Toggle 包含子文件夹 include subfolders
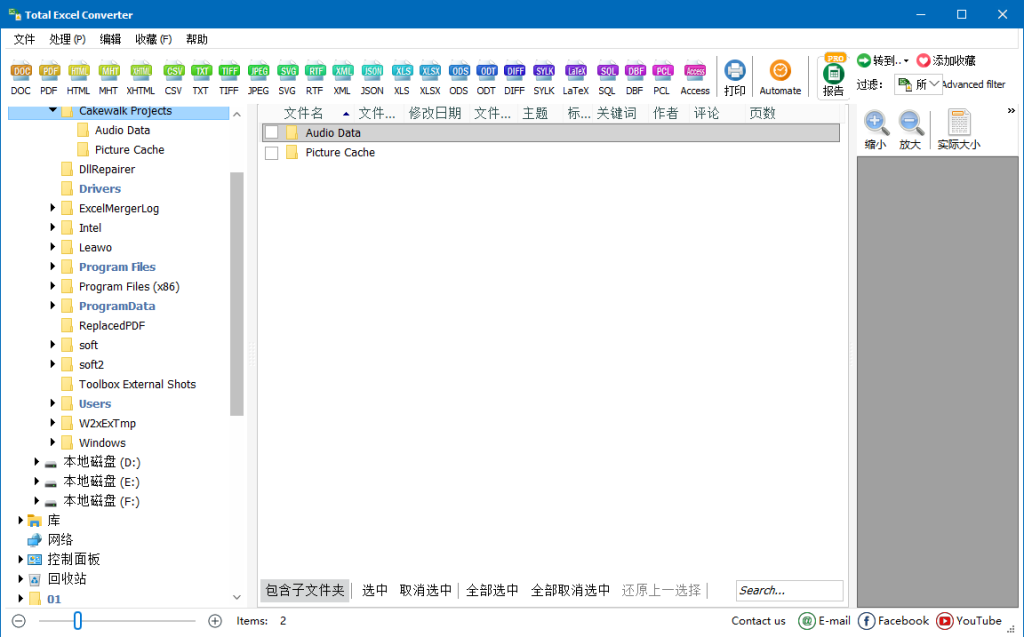Image resolution: width=1024 pixels, height=637 pixels. [x=305, y=590]
